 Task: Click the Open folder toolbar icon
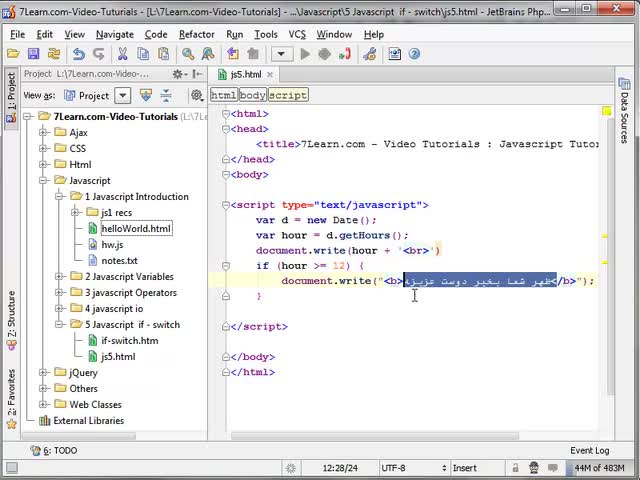13,54
